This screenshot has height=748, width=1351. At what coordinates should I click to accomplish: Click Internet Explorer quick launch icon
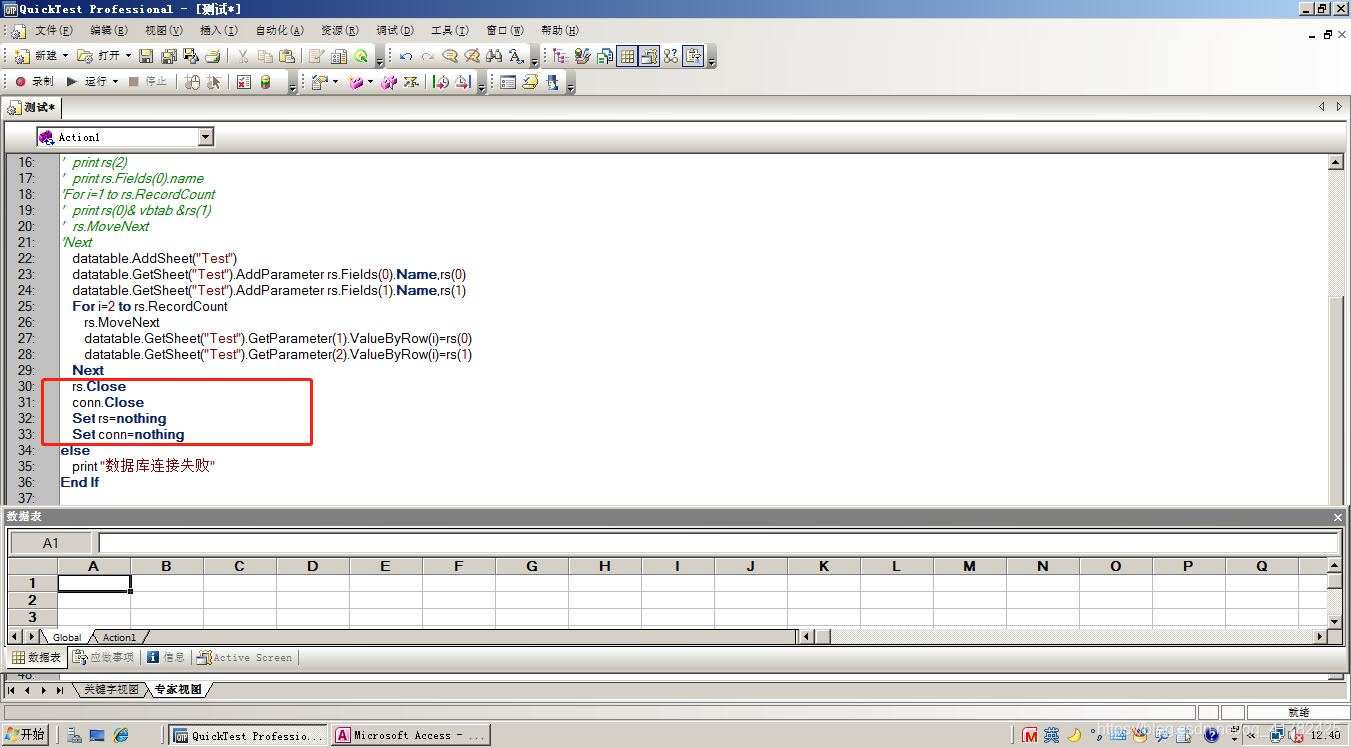click(122, 735)
